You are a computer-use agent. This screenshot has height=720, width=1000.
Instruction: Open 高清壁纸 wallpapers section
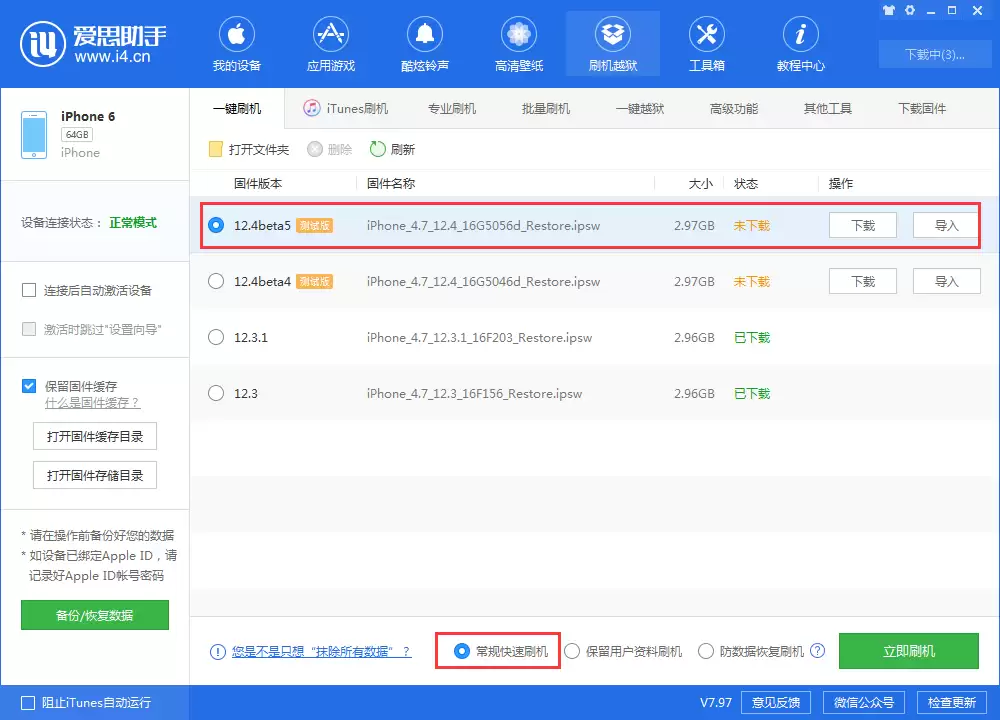coord(518,44)
